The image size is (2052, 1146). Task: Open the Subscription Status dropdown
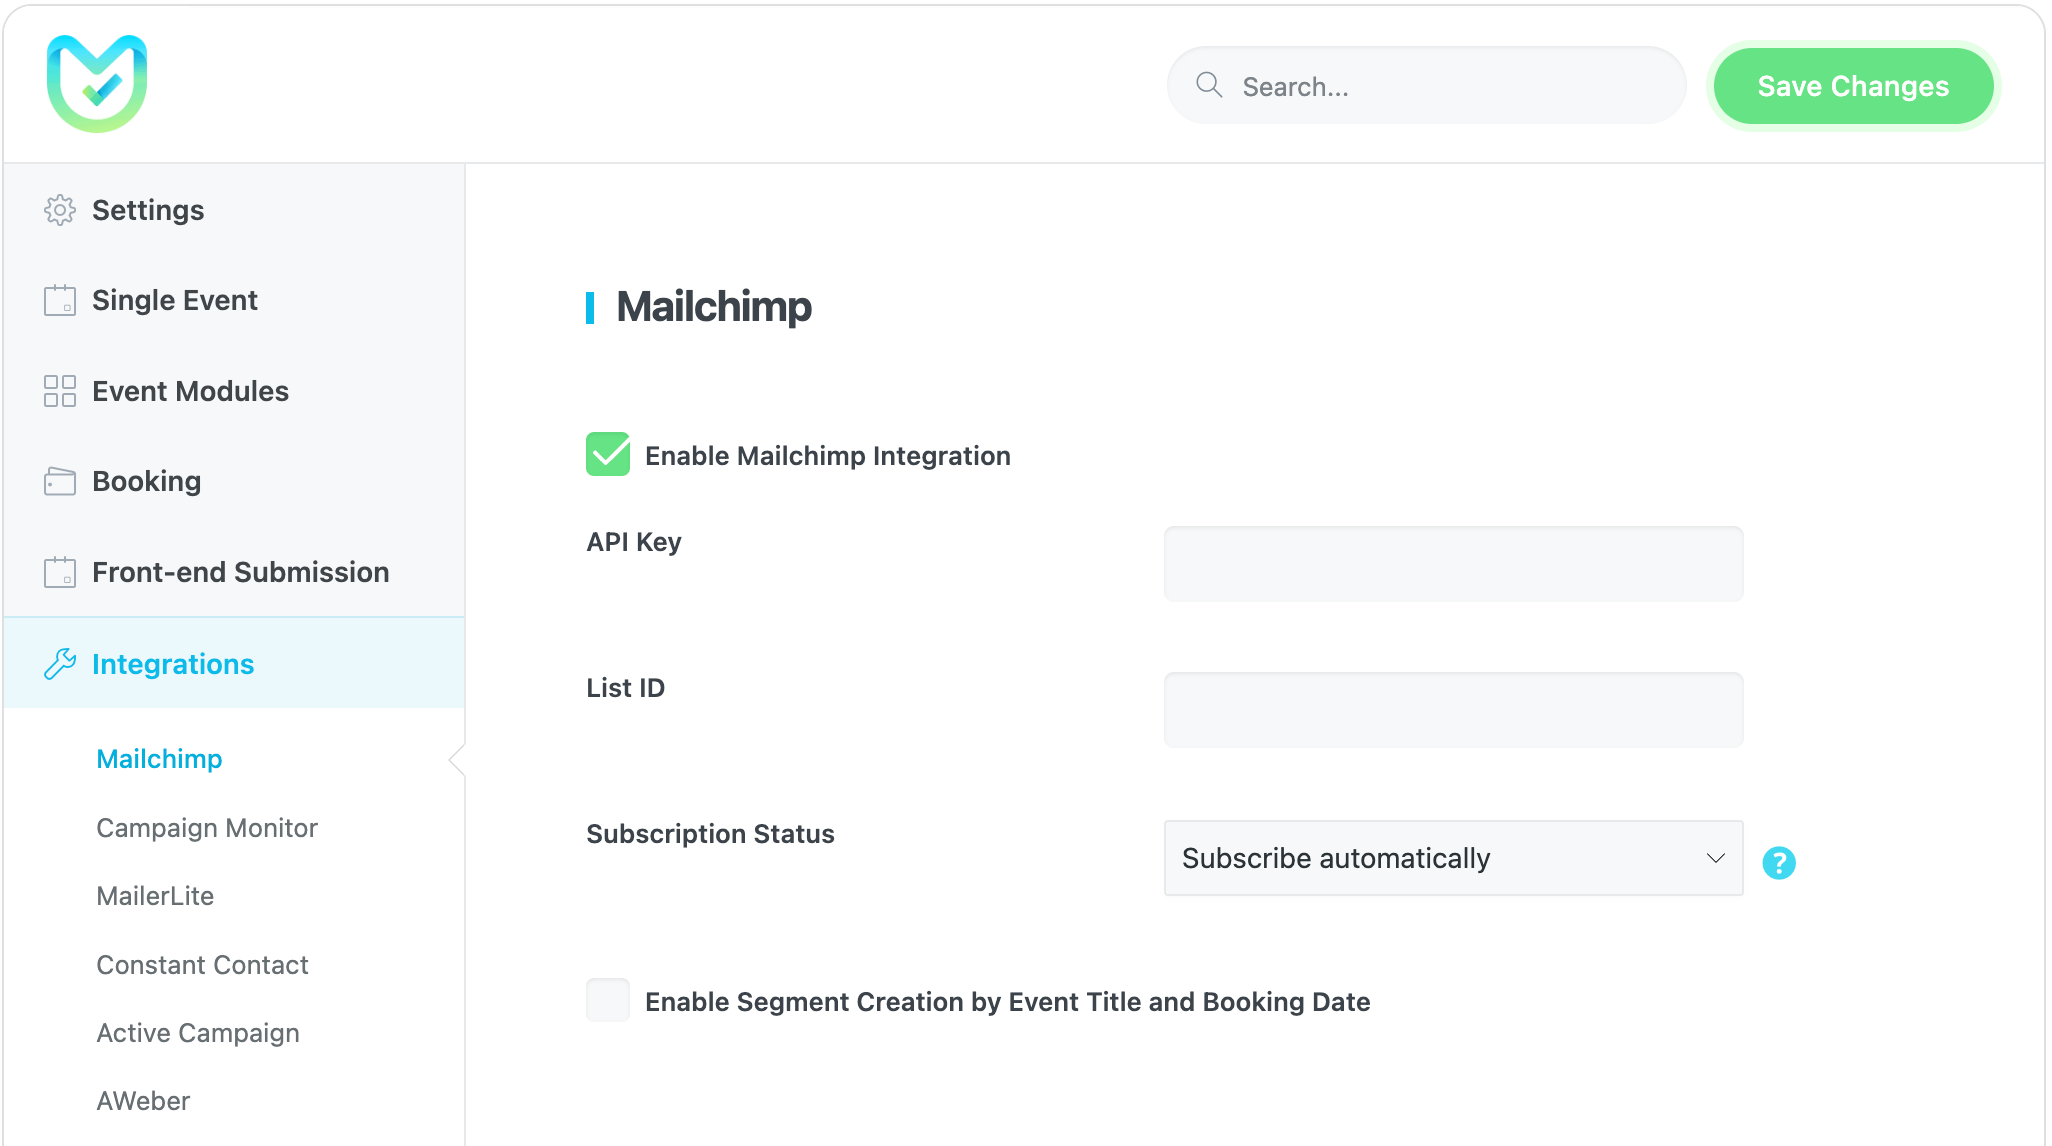pos(1453,858)
